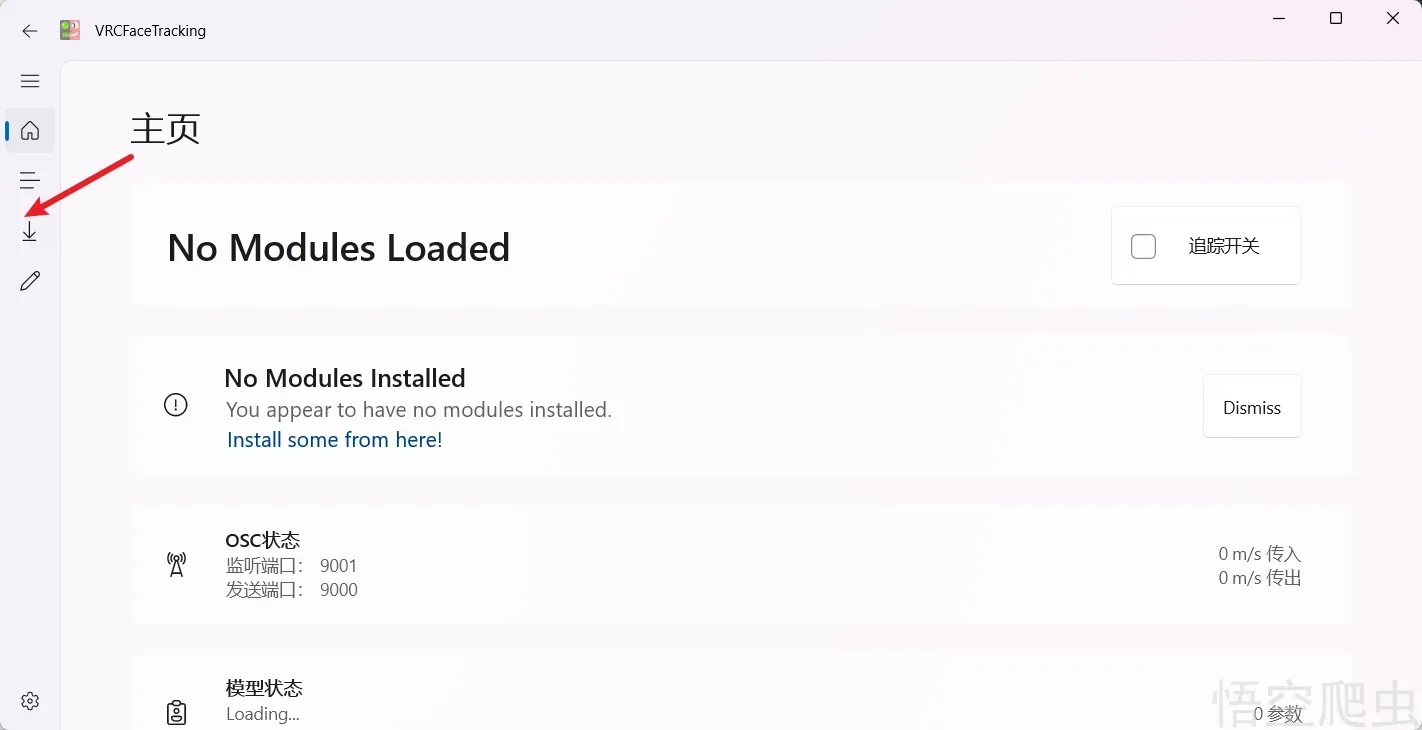Click the 'No Modules Installed' title text
The height and width of the screenshot is (730, 1422).
[x=345, y=378]
